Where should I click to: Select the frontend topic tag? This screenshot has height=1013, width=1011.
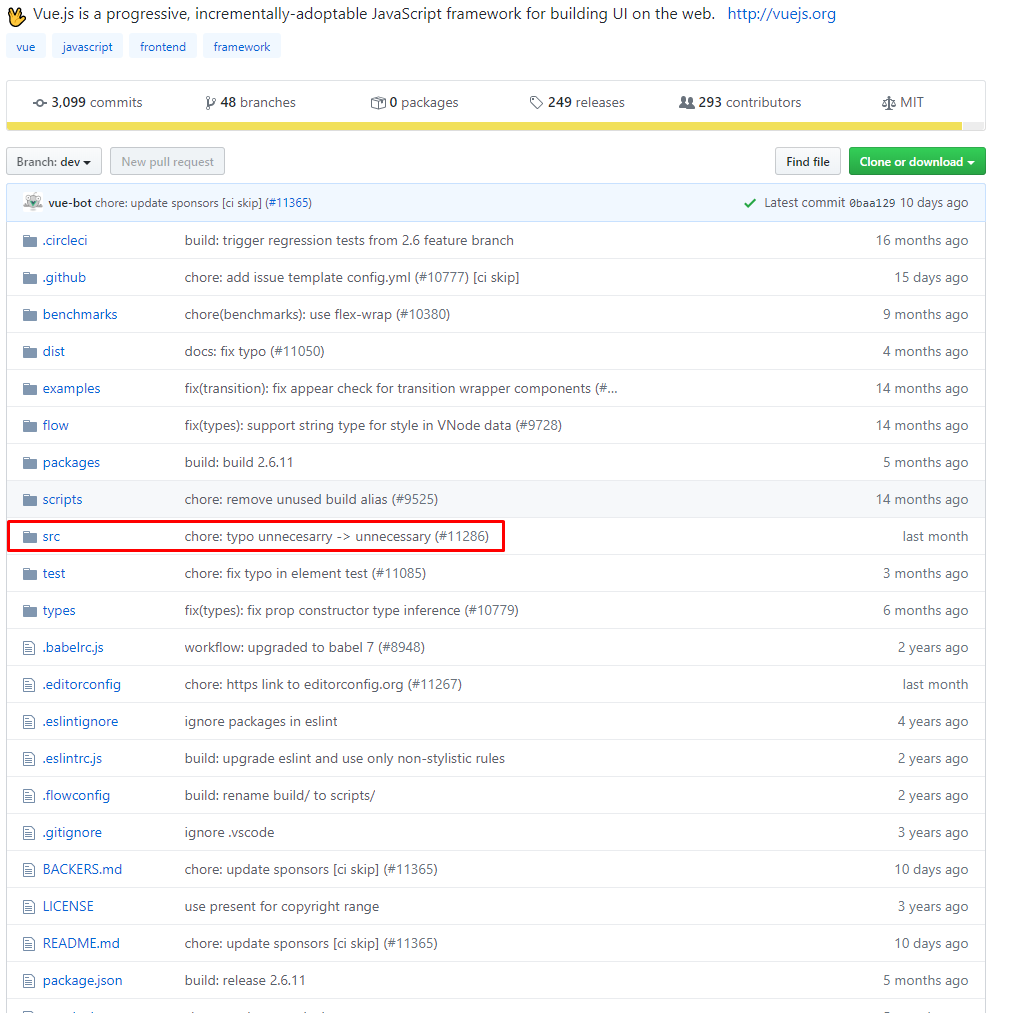click(163, 47)
